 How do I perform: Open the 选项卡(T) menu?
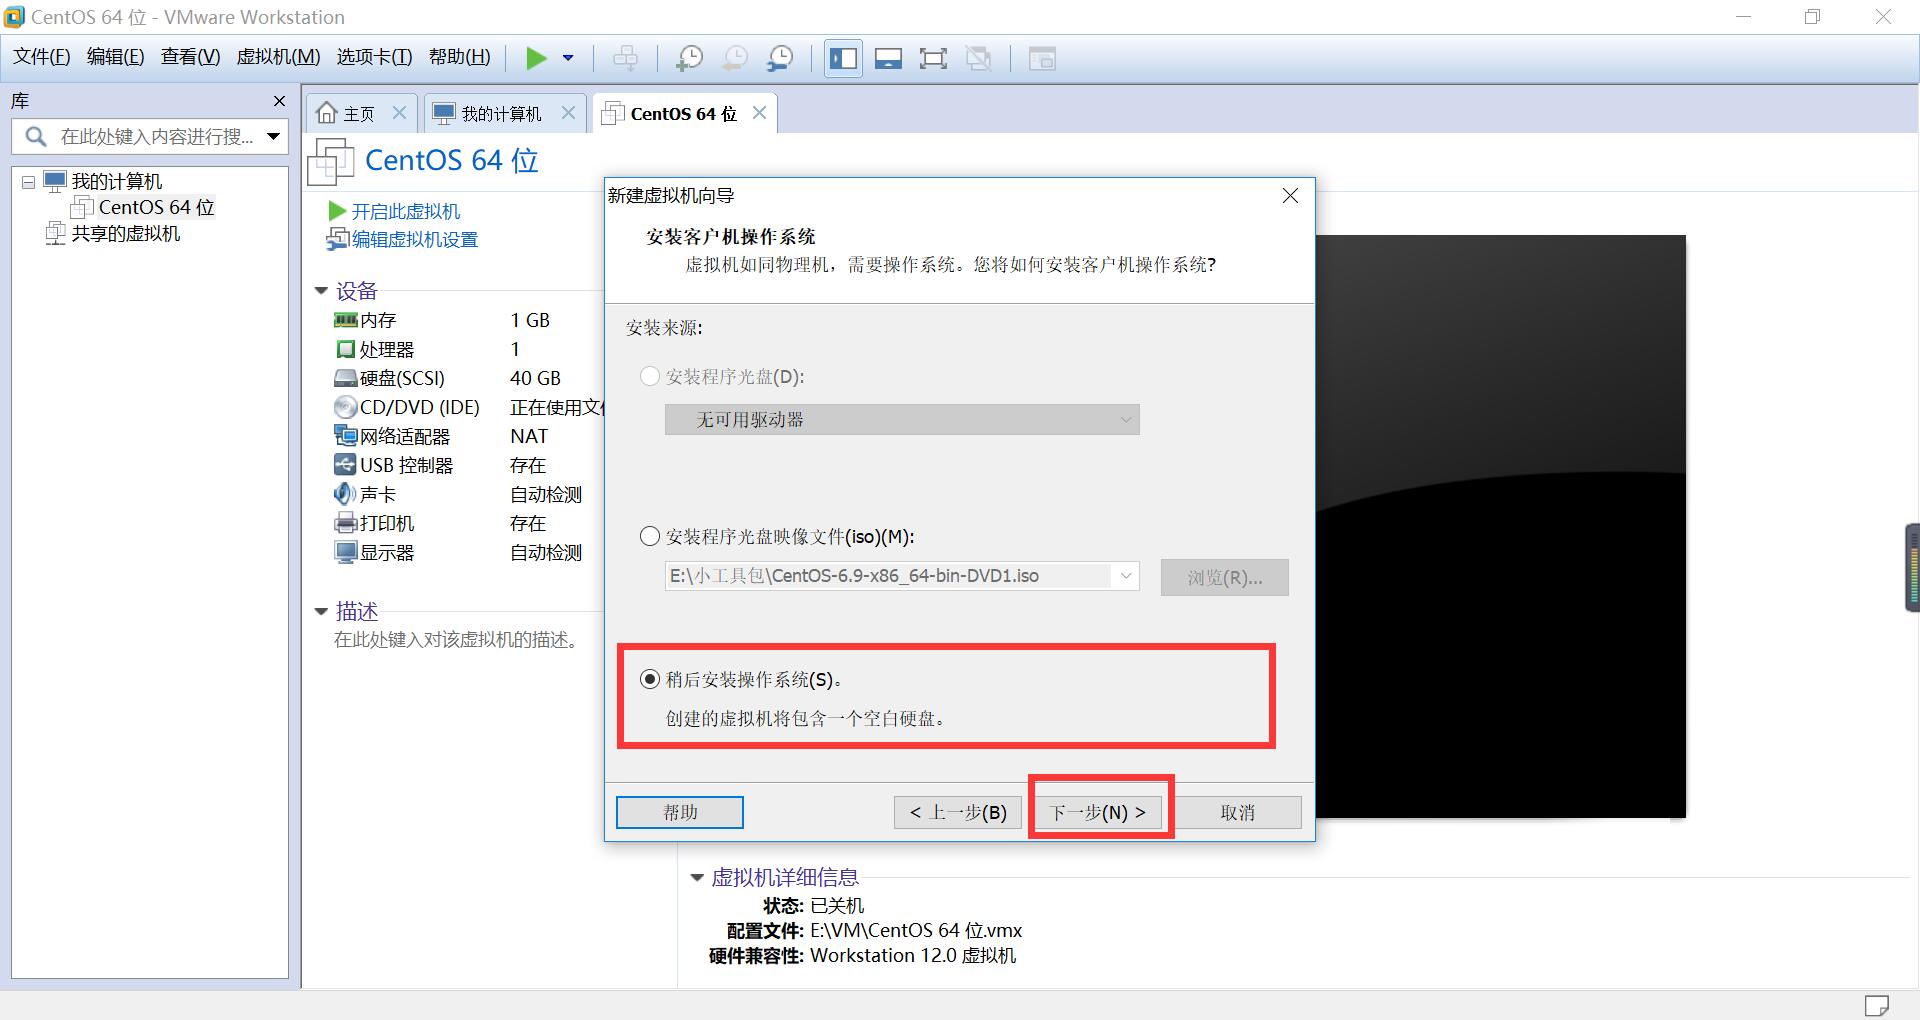(374, 57)
